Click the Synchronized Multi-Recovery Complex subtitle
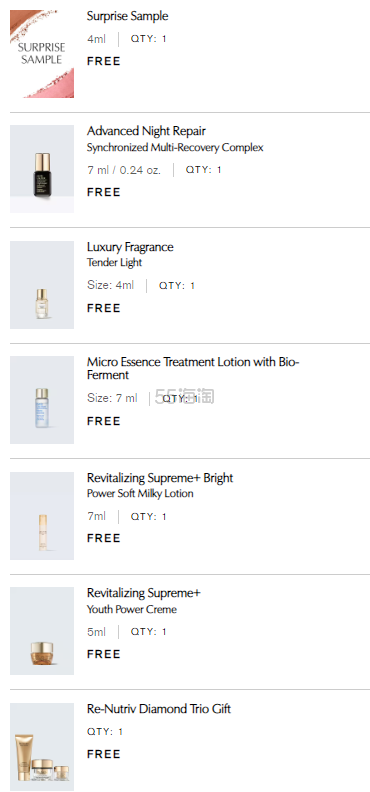 [175, 147]
